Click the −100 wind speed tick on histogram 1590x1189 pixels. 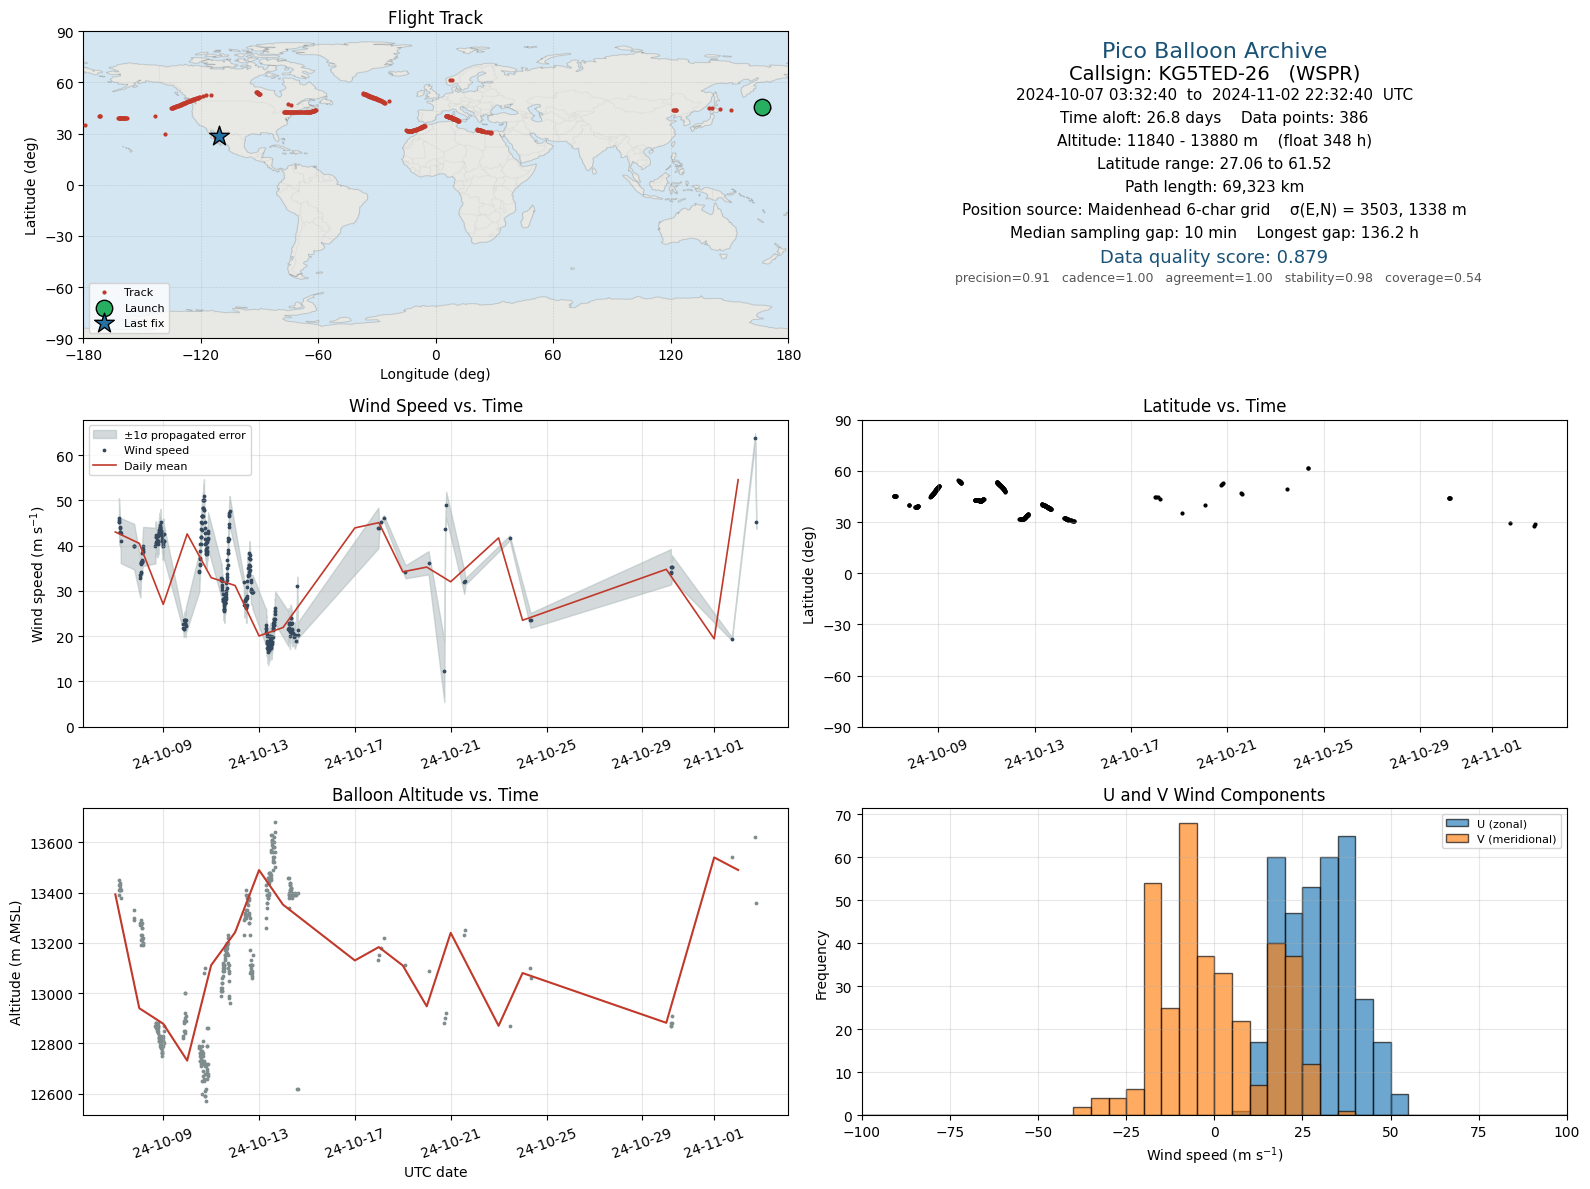[x=862, y=1133]
